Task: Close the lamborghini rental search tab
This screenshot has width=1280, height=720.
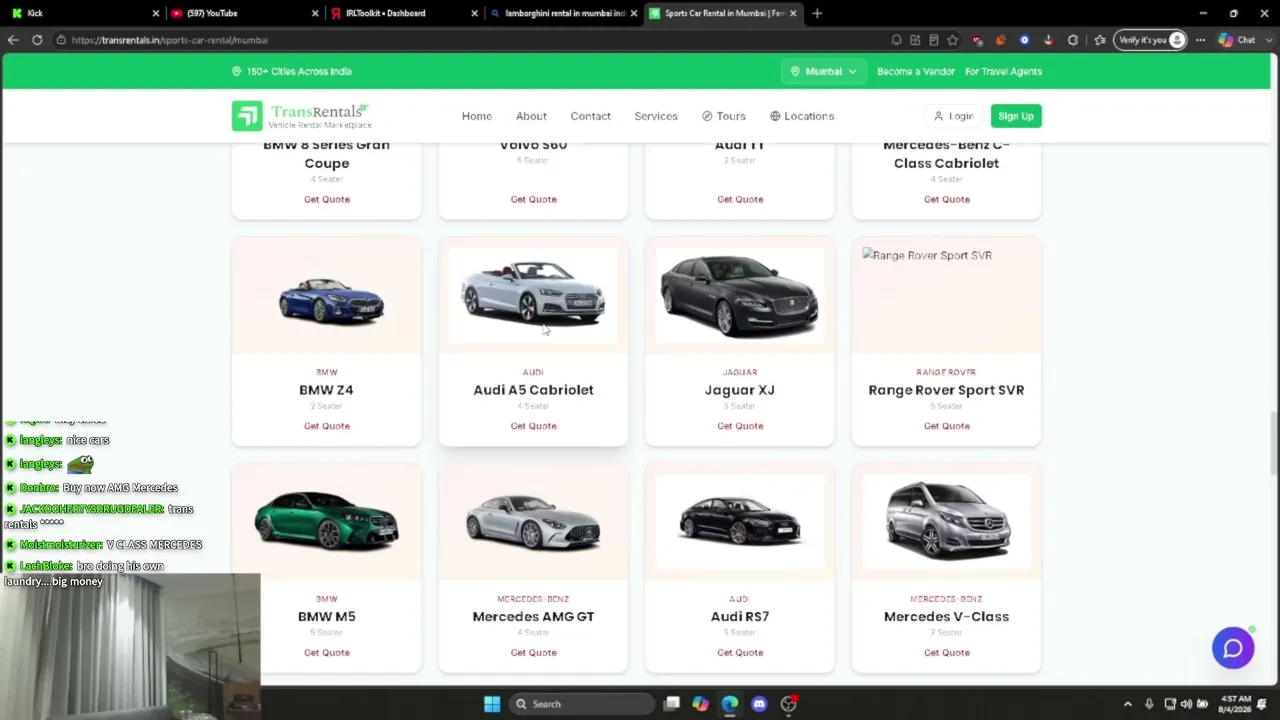Action: click(634, 13)
